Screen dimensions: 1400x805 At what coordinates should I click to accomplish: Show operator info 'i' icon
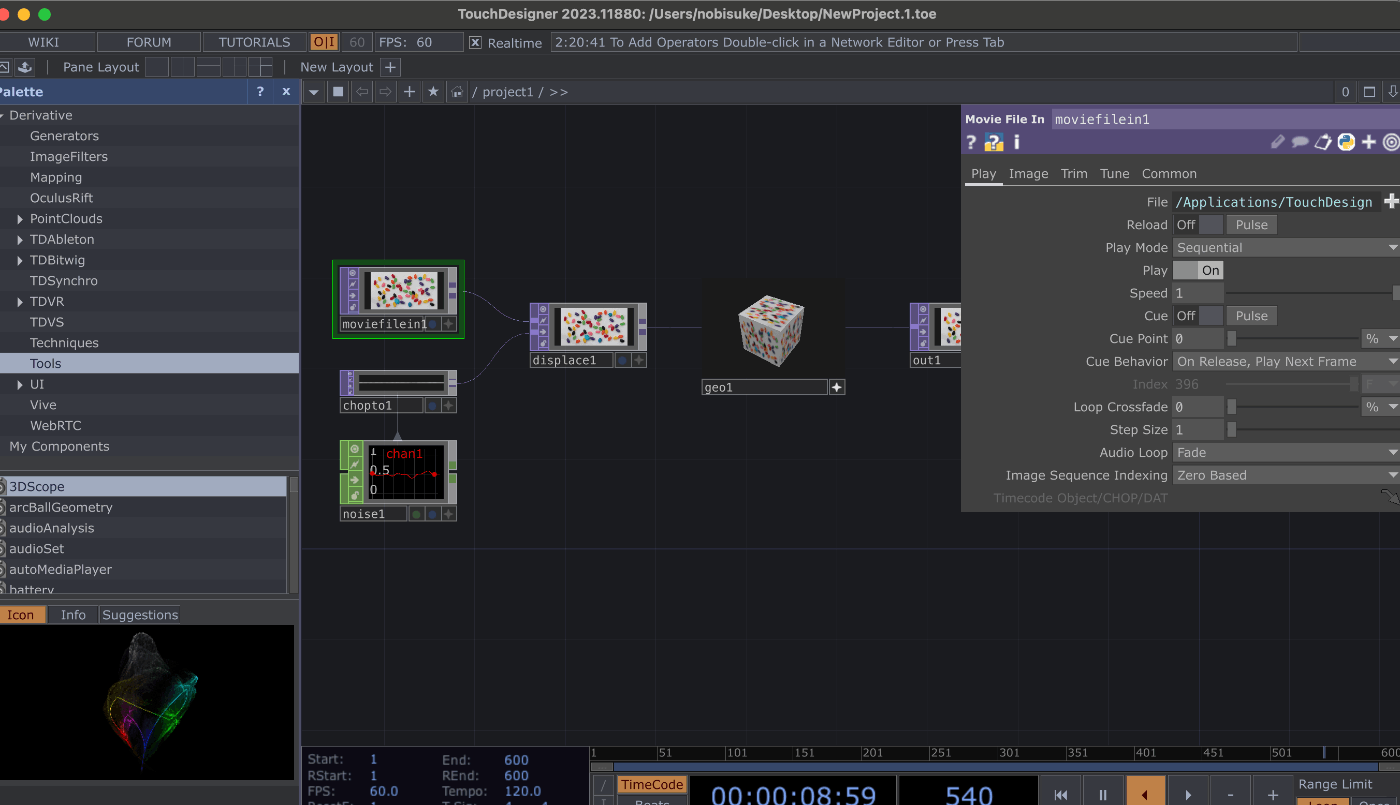tap(1017, 142)
